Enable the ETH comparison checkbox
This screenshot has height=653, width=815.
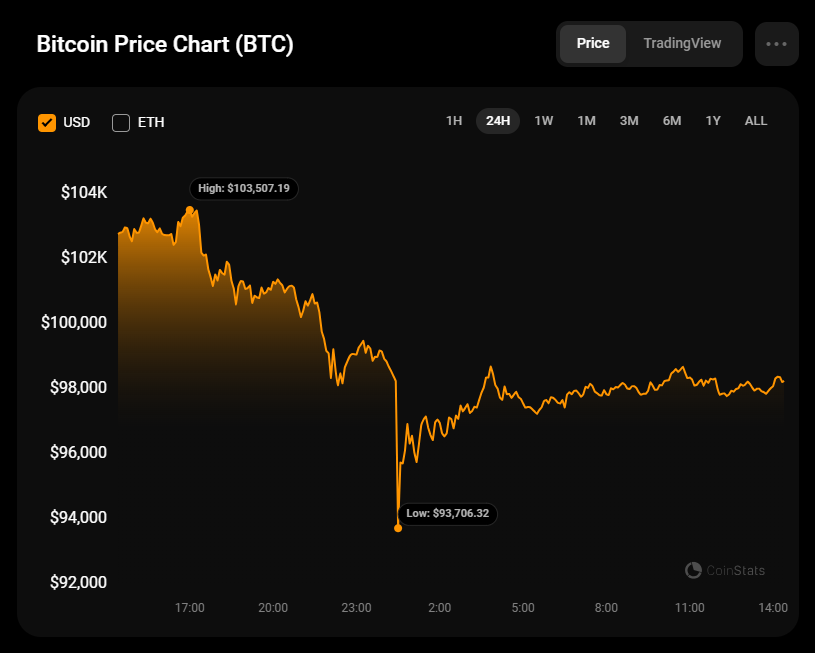121,123
